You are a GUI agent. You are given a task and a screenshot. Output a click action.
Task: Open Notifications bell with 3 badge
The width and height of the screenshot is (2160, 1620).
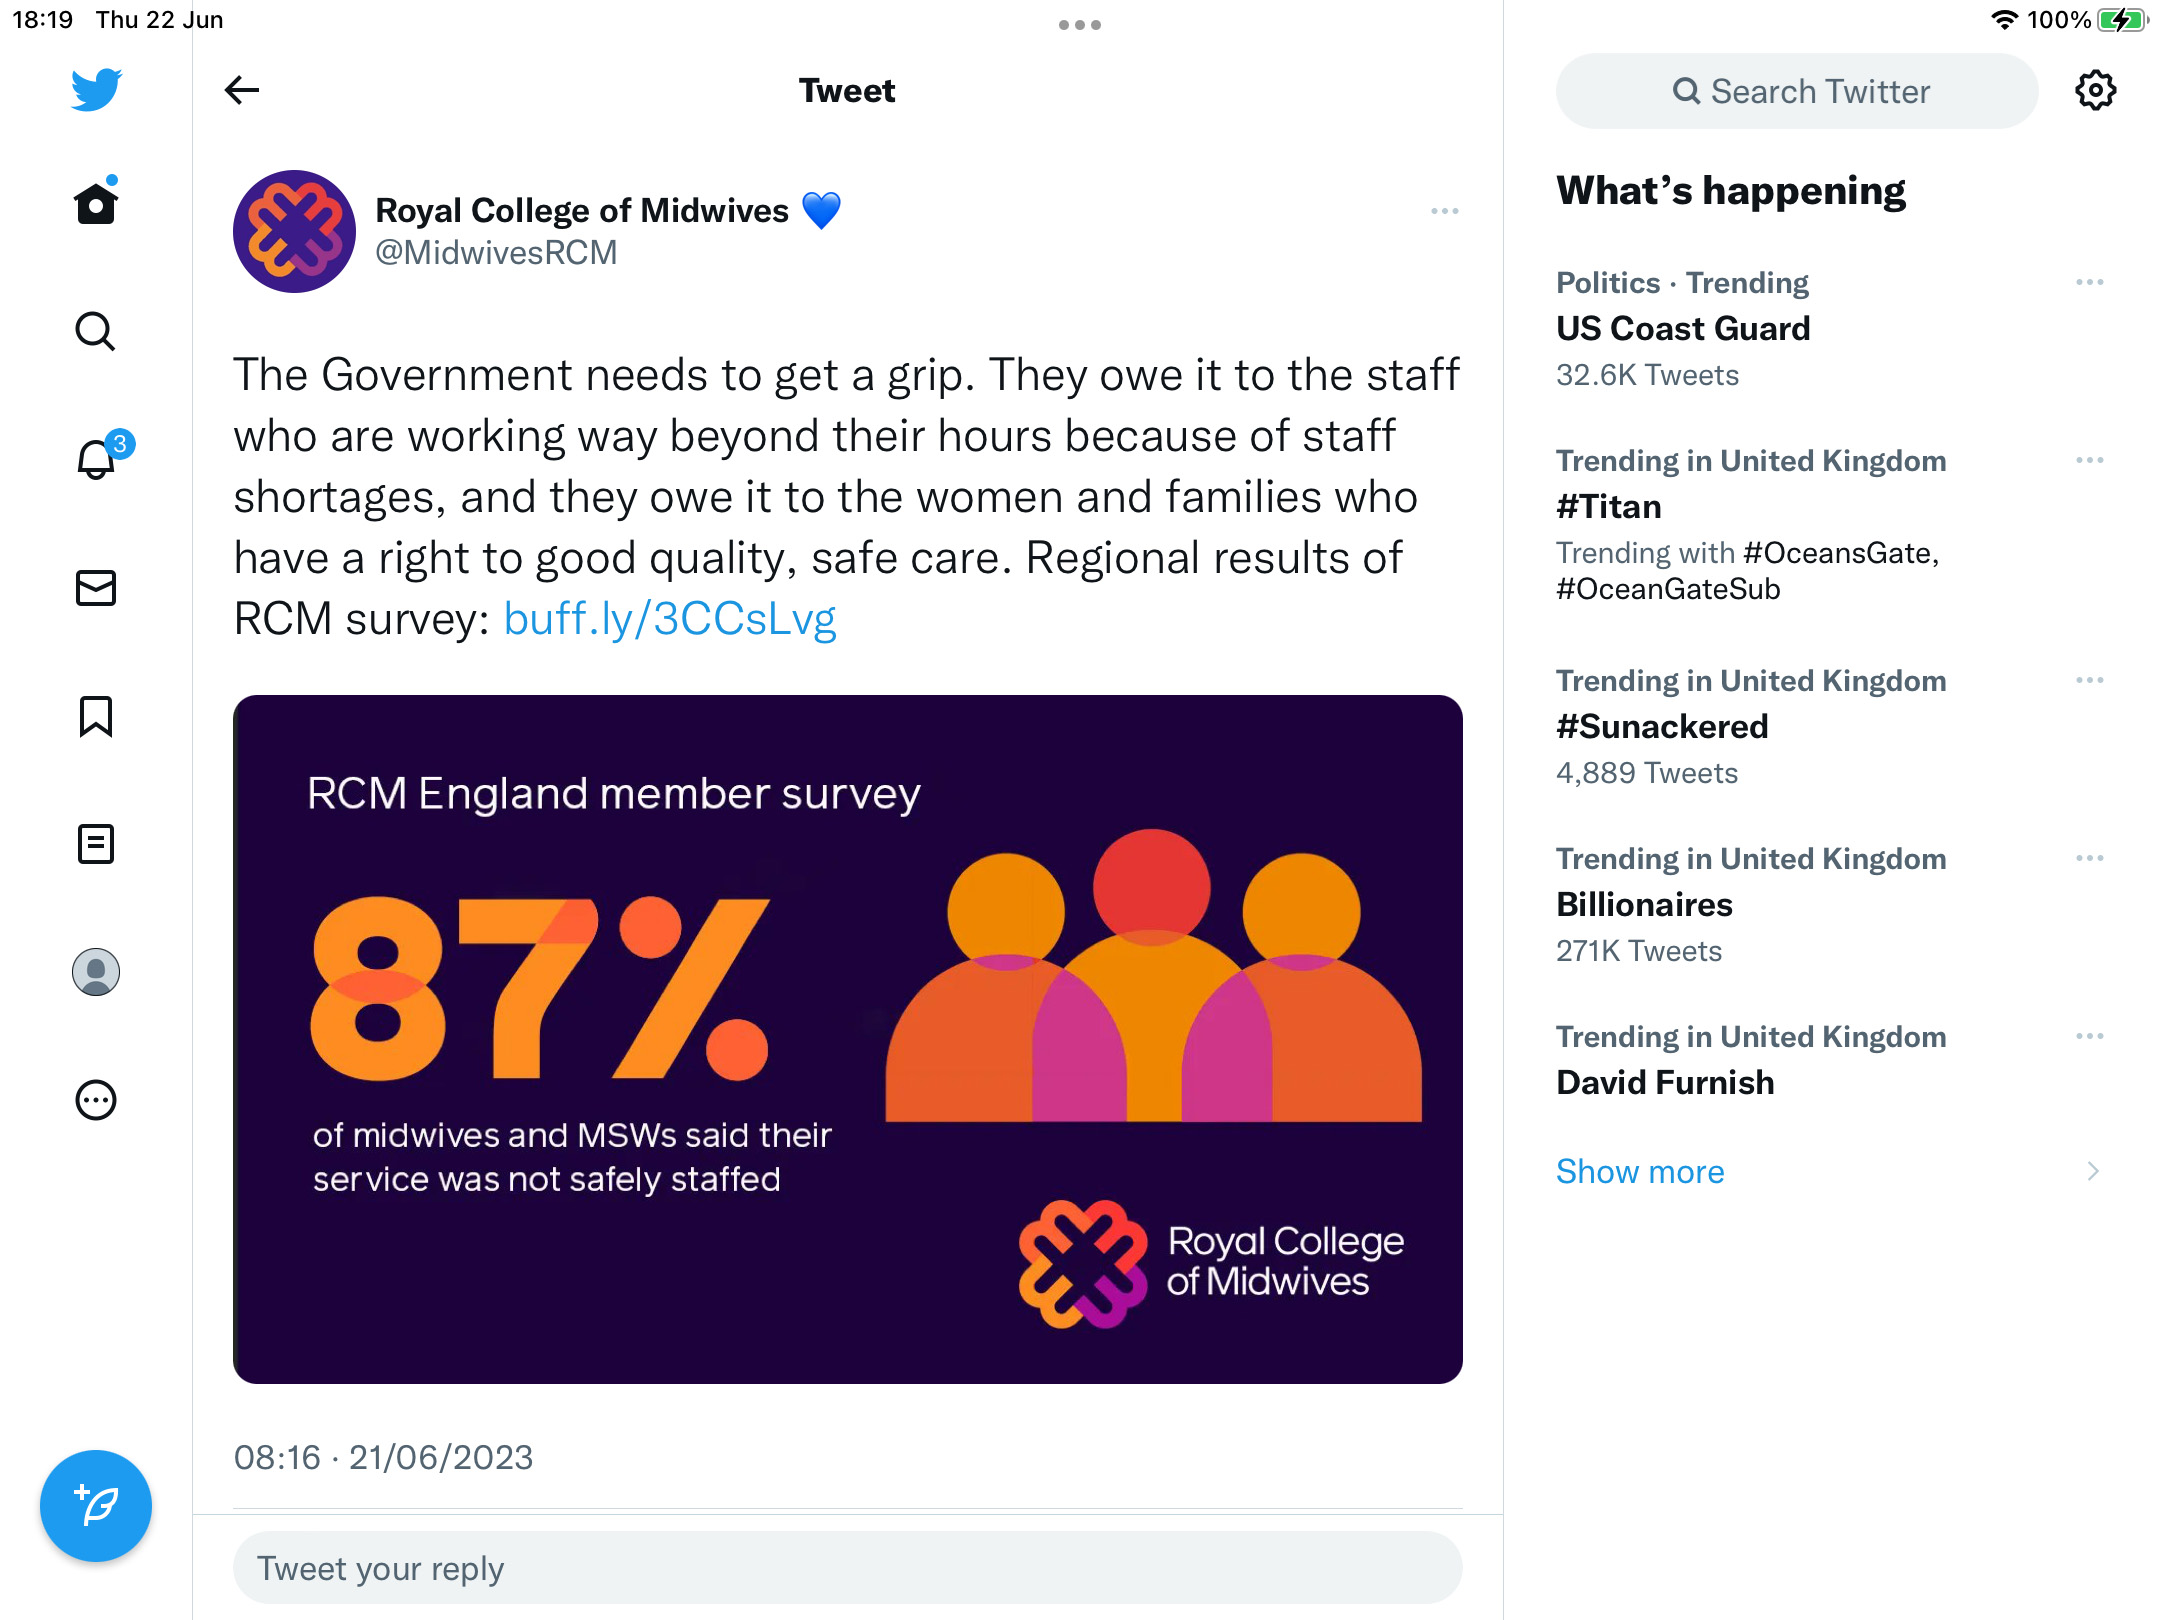pos(100,457)
